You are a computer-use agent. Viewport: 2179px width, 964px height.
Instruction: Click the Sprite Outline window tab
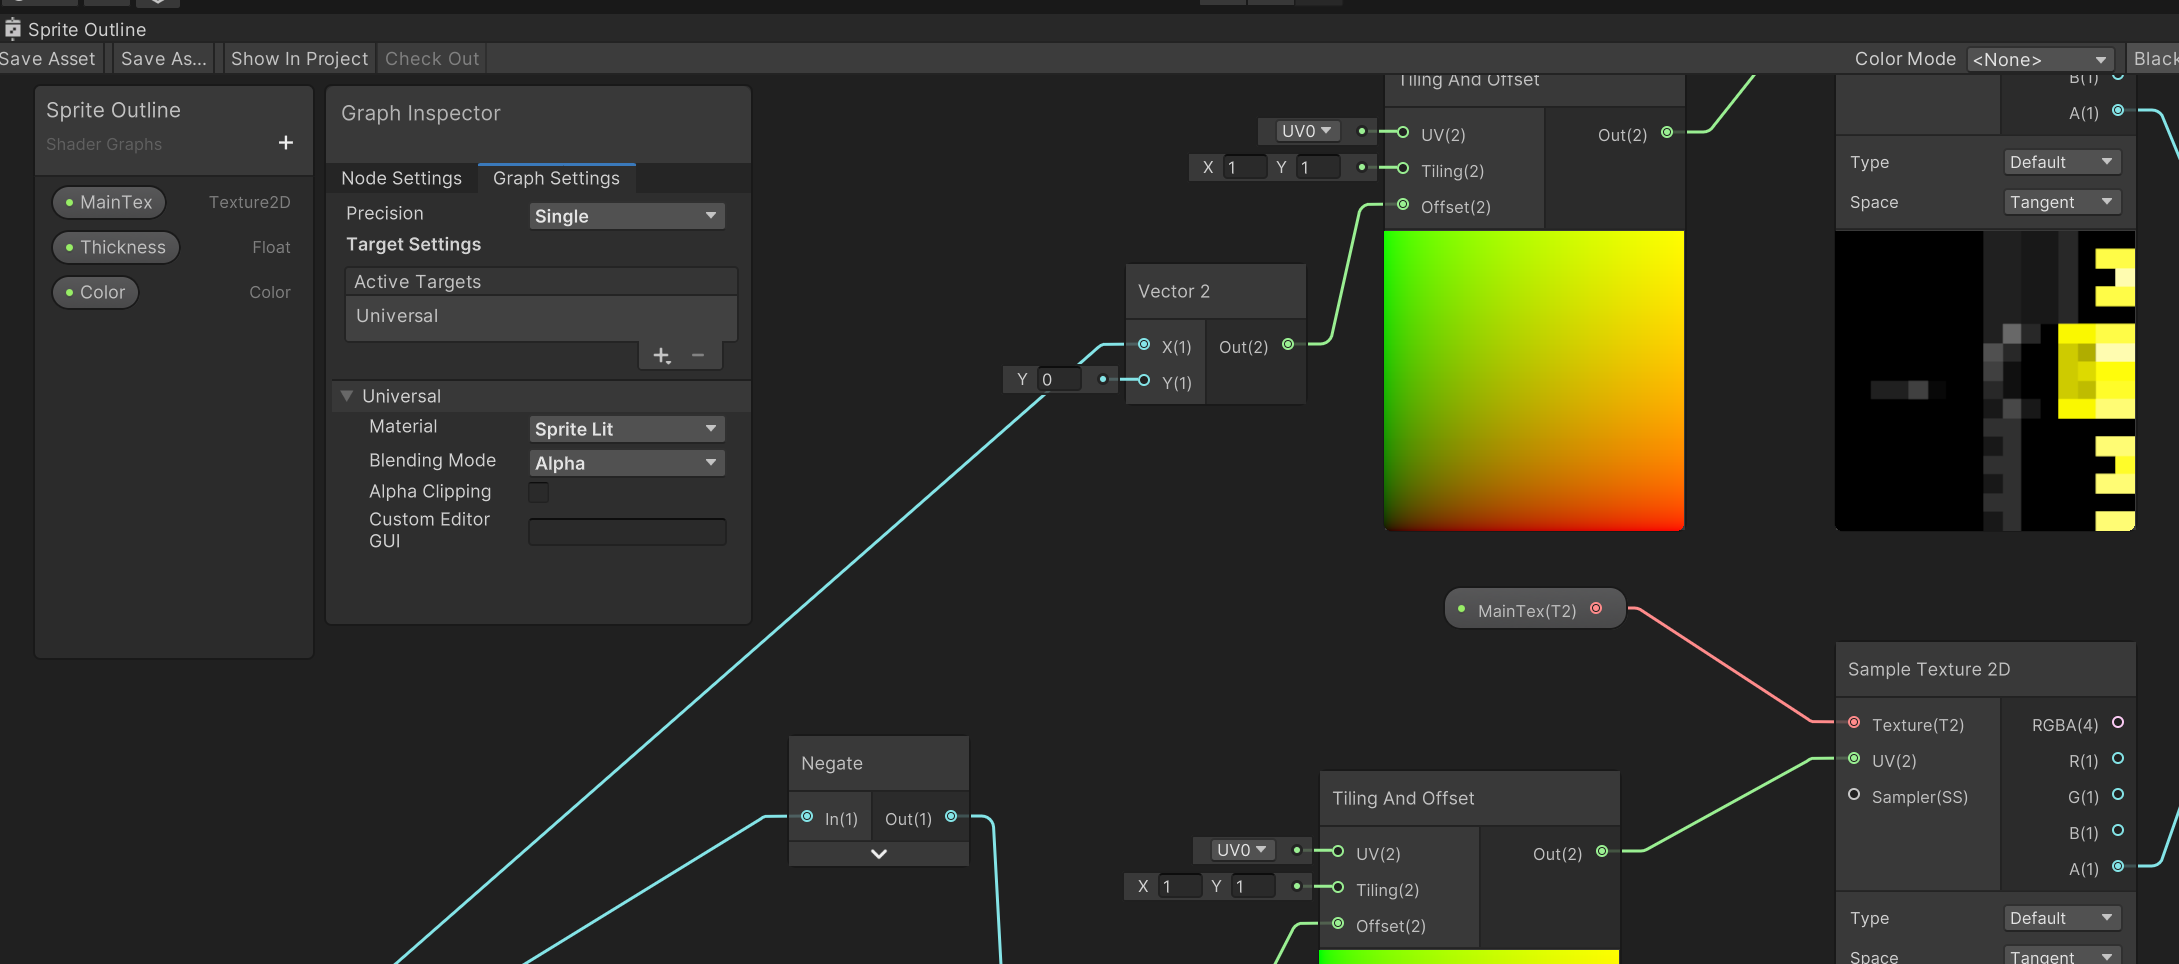point(76,29)
